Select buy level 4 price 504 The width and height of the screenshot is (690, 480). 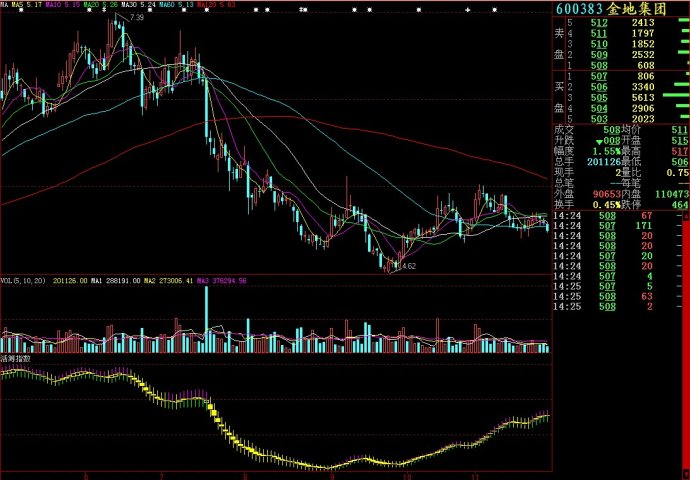599,108
